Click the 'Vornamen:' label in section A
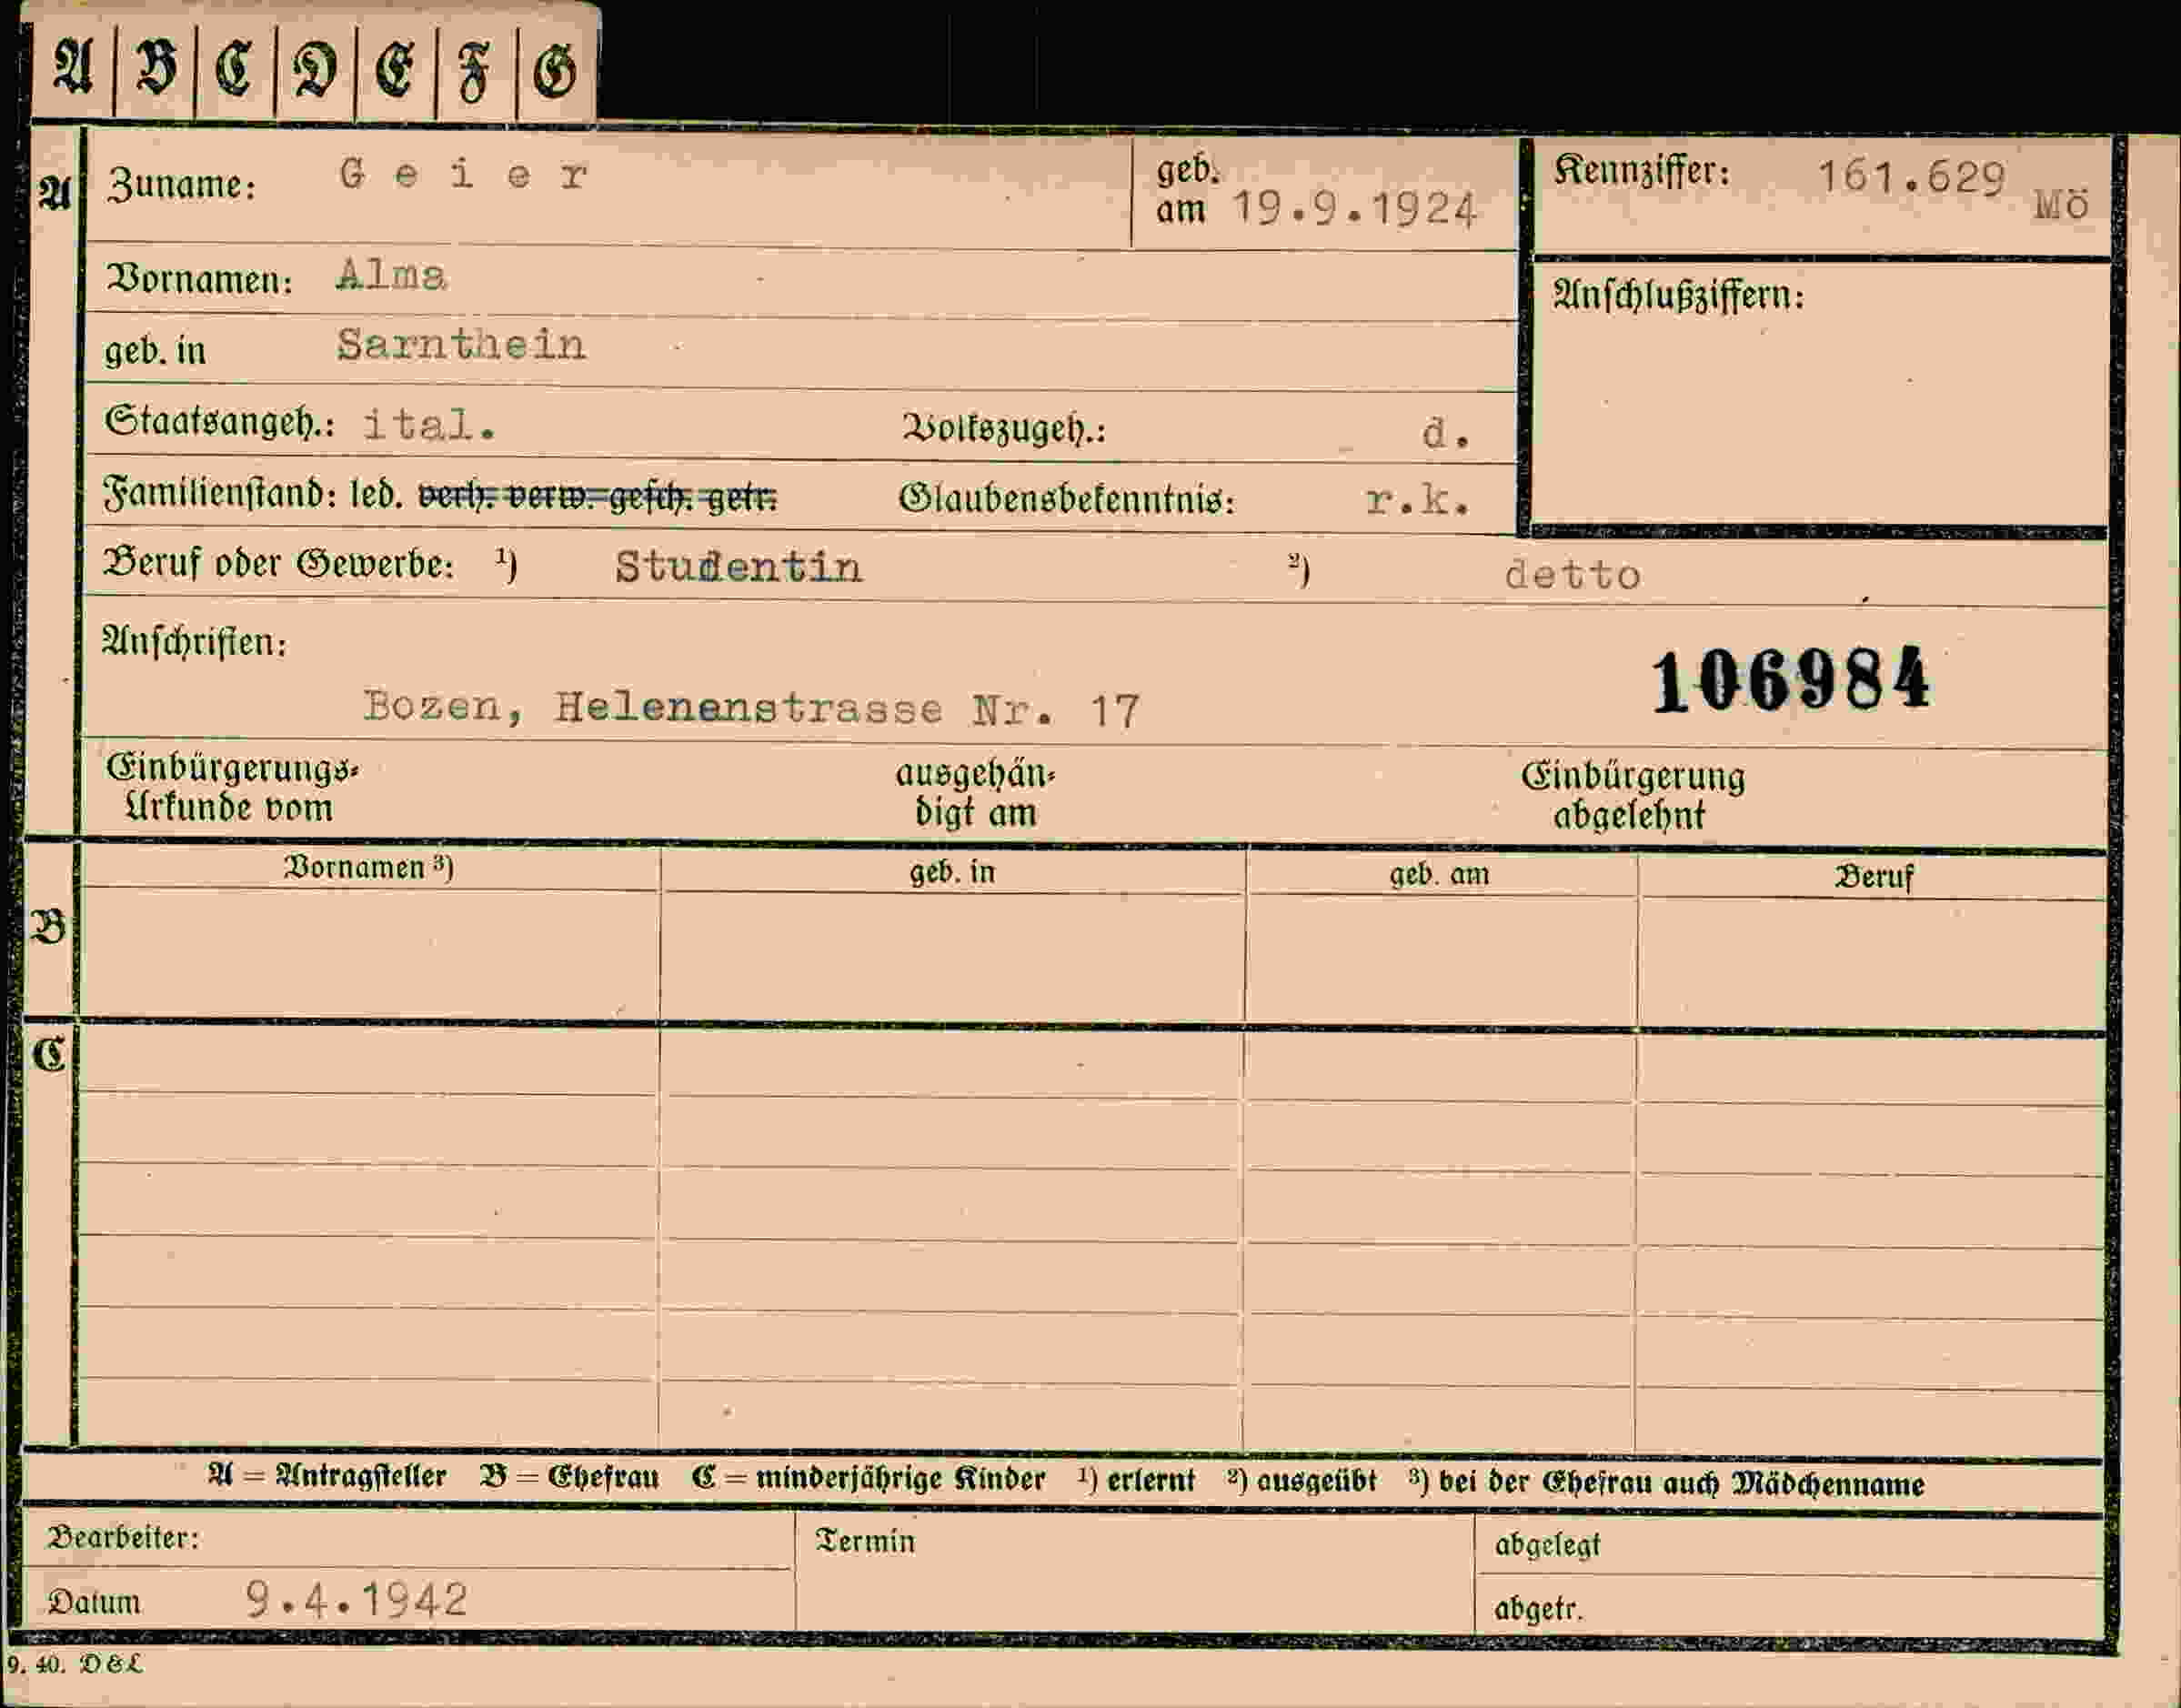Image resolution: width=2181 pixels, height=1708 pixels. coord(199,279)
